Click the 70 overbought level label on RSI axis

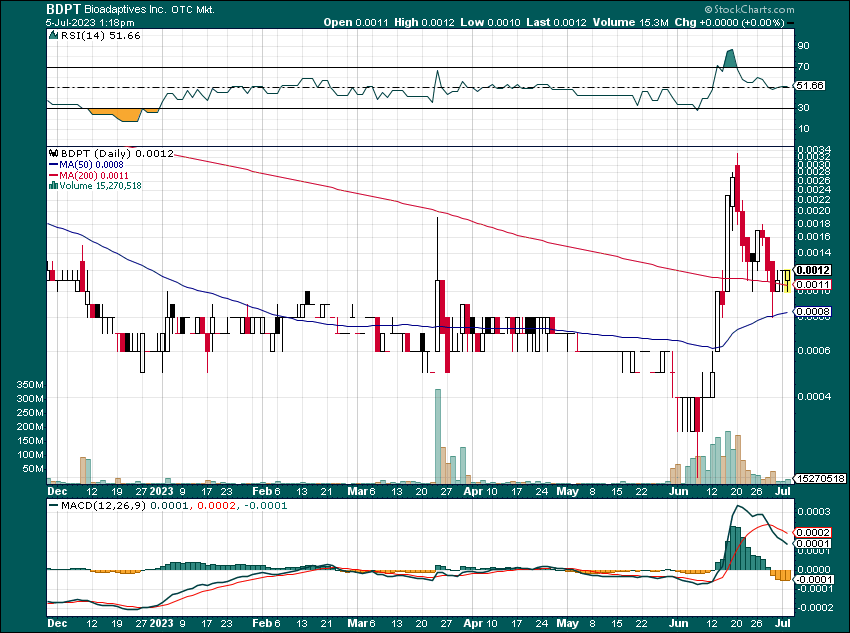pos(803,67)
